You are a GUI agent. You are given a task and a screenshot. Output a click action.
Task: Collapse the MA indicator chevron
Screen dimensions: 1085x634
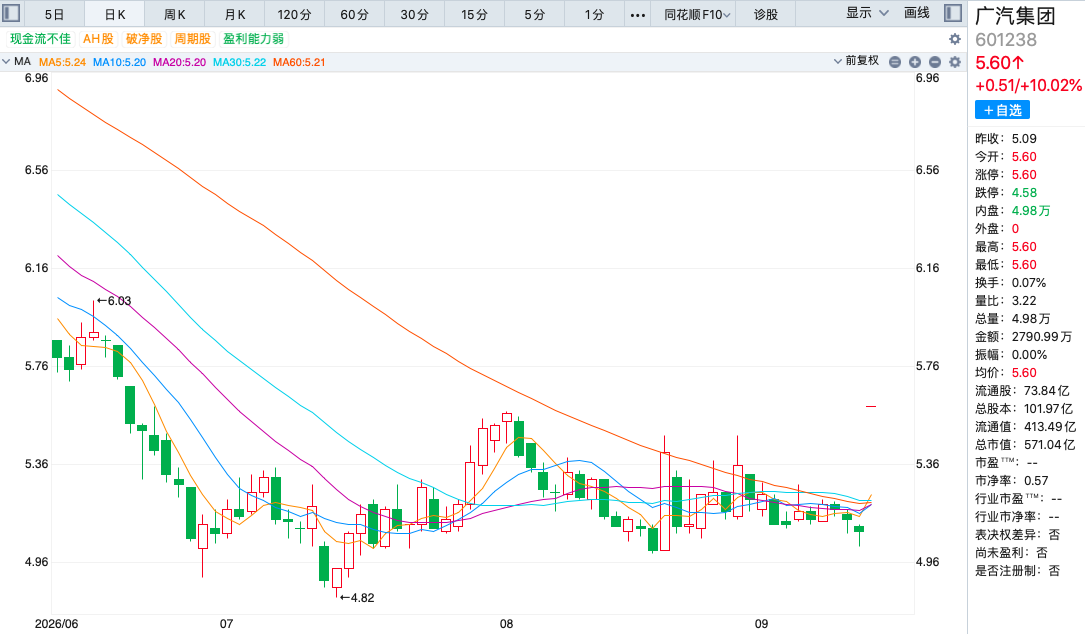pyautogui.click(x=6, y=62)
